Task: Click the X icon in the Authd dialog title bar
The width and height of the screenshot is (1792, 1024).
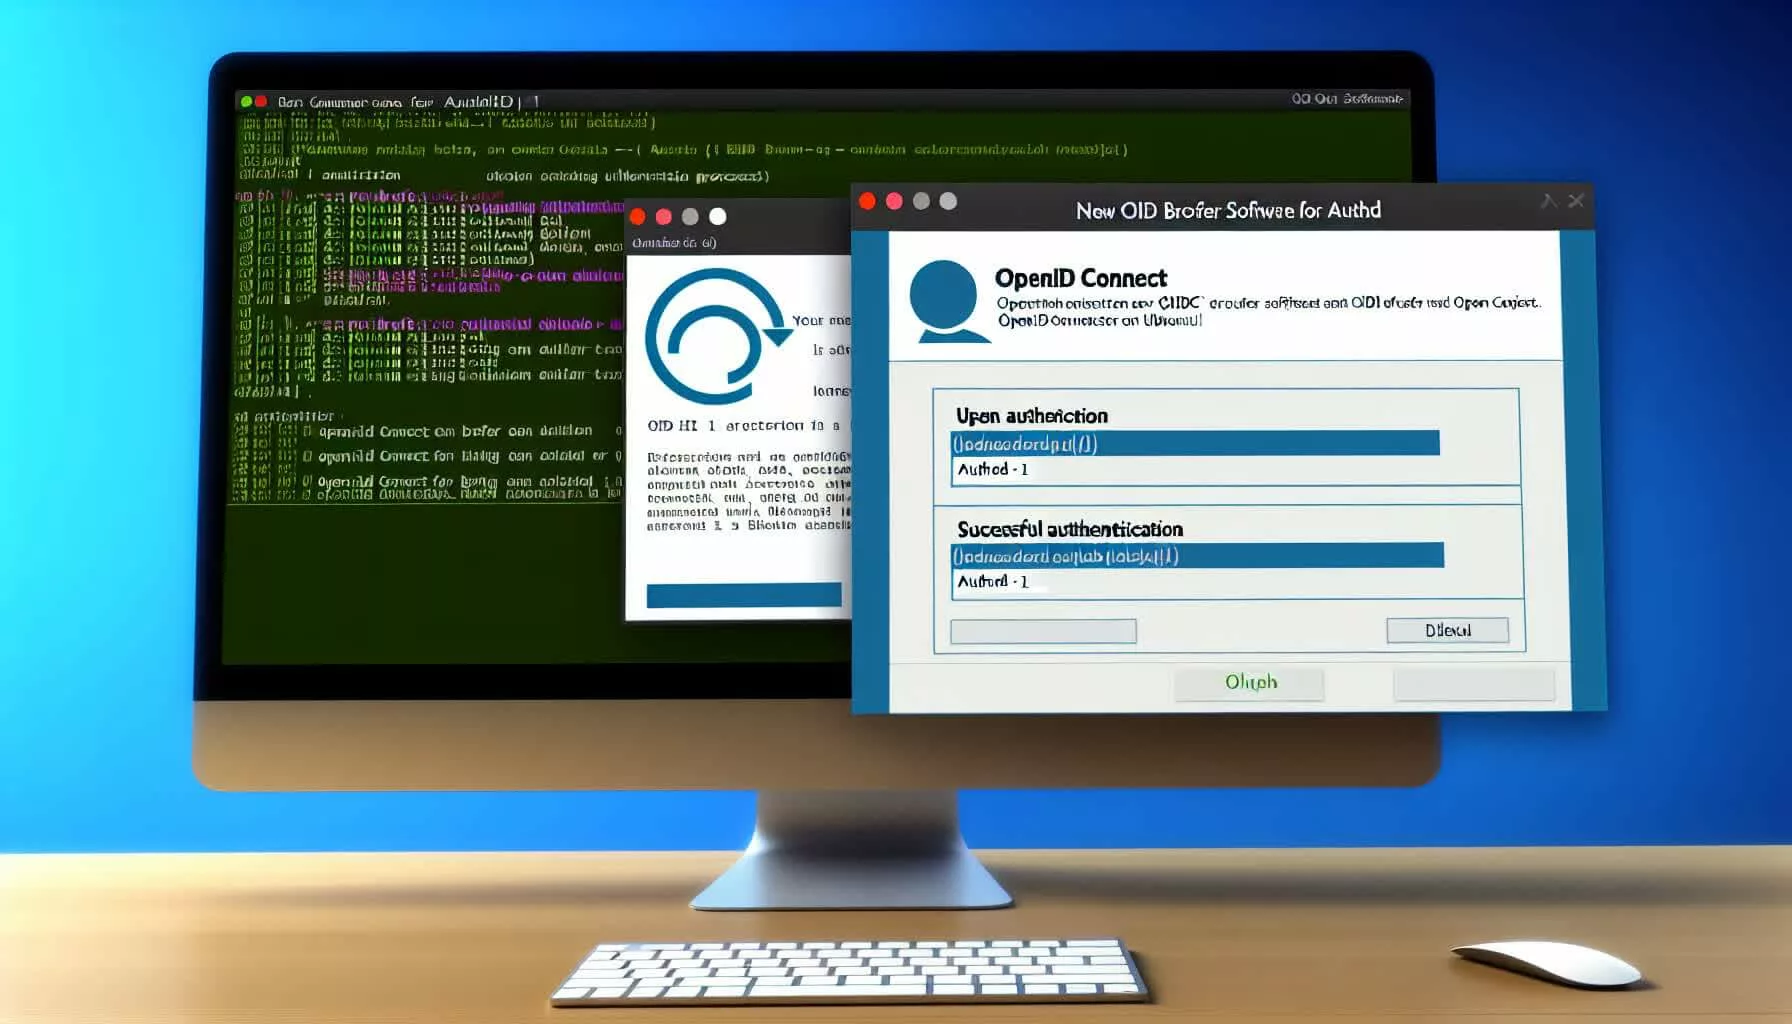Action: click(1576, 201)
